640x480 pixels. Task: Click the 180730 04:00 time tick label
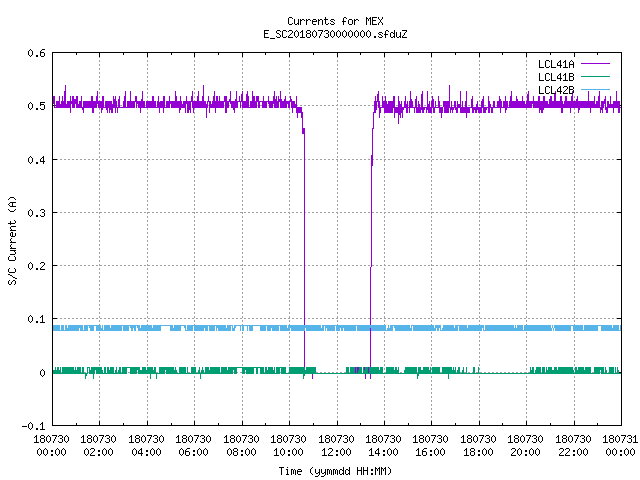click(146, 446)
